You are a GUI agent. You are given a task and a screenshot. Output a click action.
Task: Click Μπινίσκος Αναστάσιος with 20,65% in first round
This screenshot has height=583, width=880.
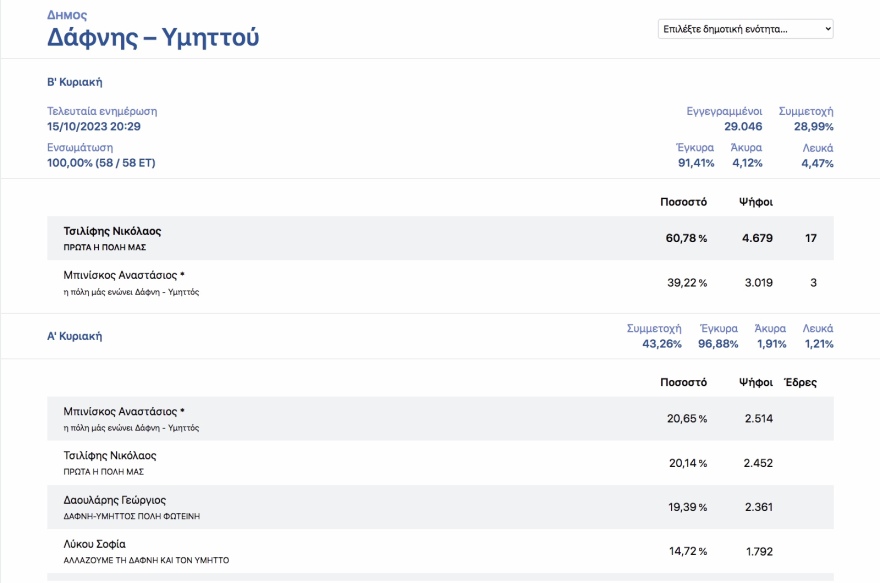click(x=124, y=411)
